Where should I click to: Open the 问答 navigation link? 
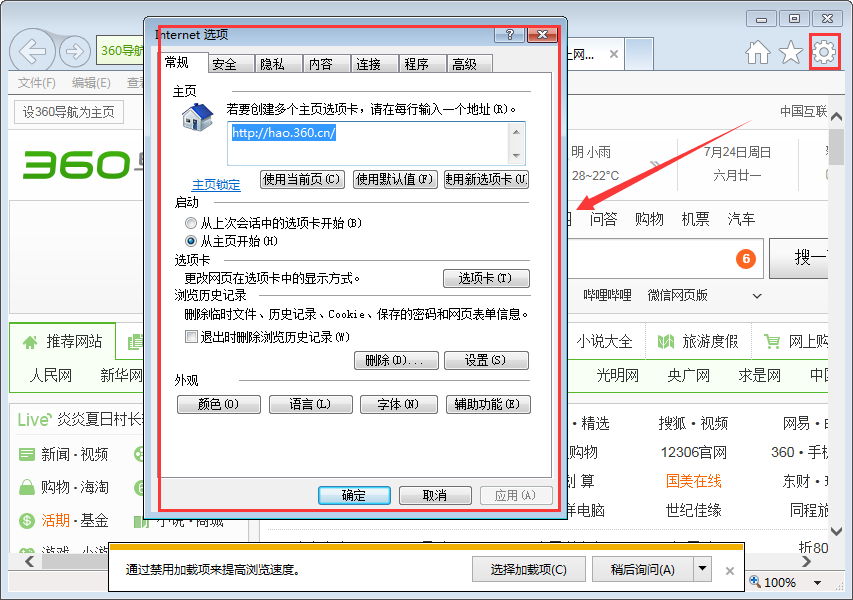[x=604, y=219]
